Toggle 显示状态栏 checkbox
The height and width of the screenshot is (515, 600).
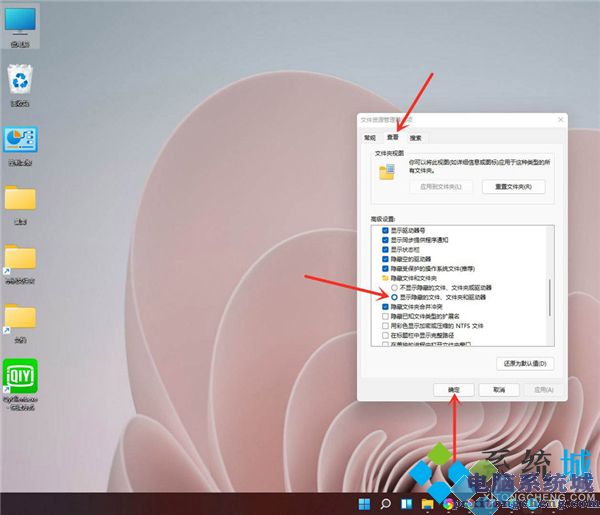pos(385,249)
